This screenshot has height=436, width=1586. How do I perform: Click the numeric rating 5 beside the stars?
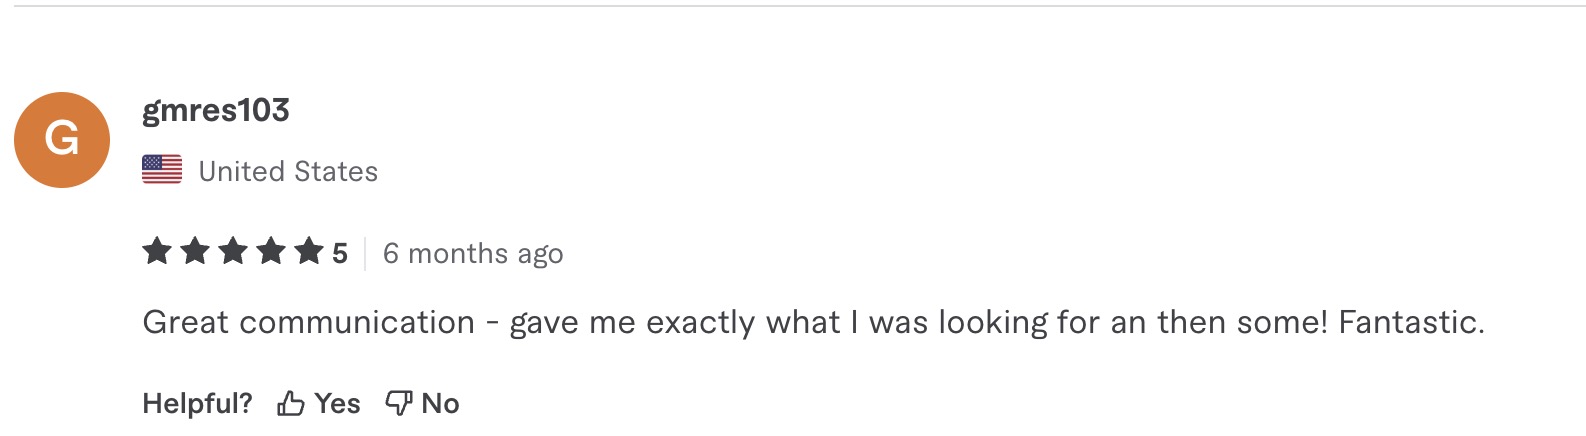click(x=340, y=254)
